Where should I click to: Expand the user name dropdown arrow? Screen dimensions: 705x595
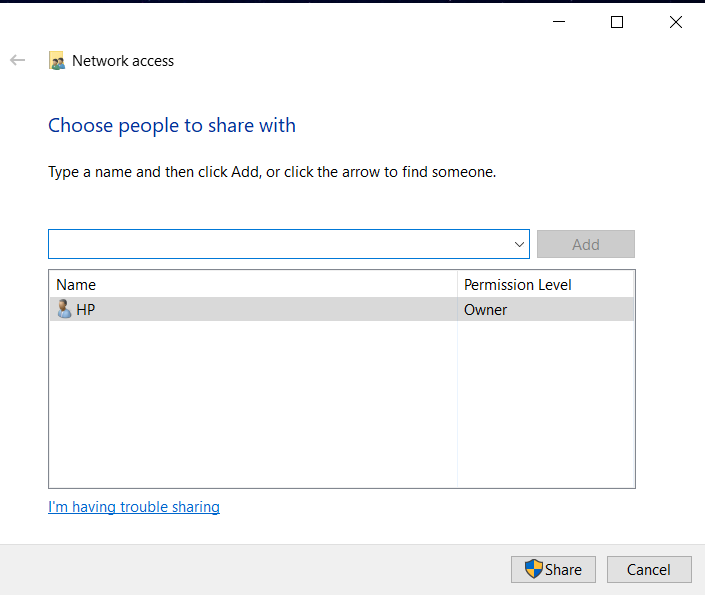[x=519, y=245]
